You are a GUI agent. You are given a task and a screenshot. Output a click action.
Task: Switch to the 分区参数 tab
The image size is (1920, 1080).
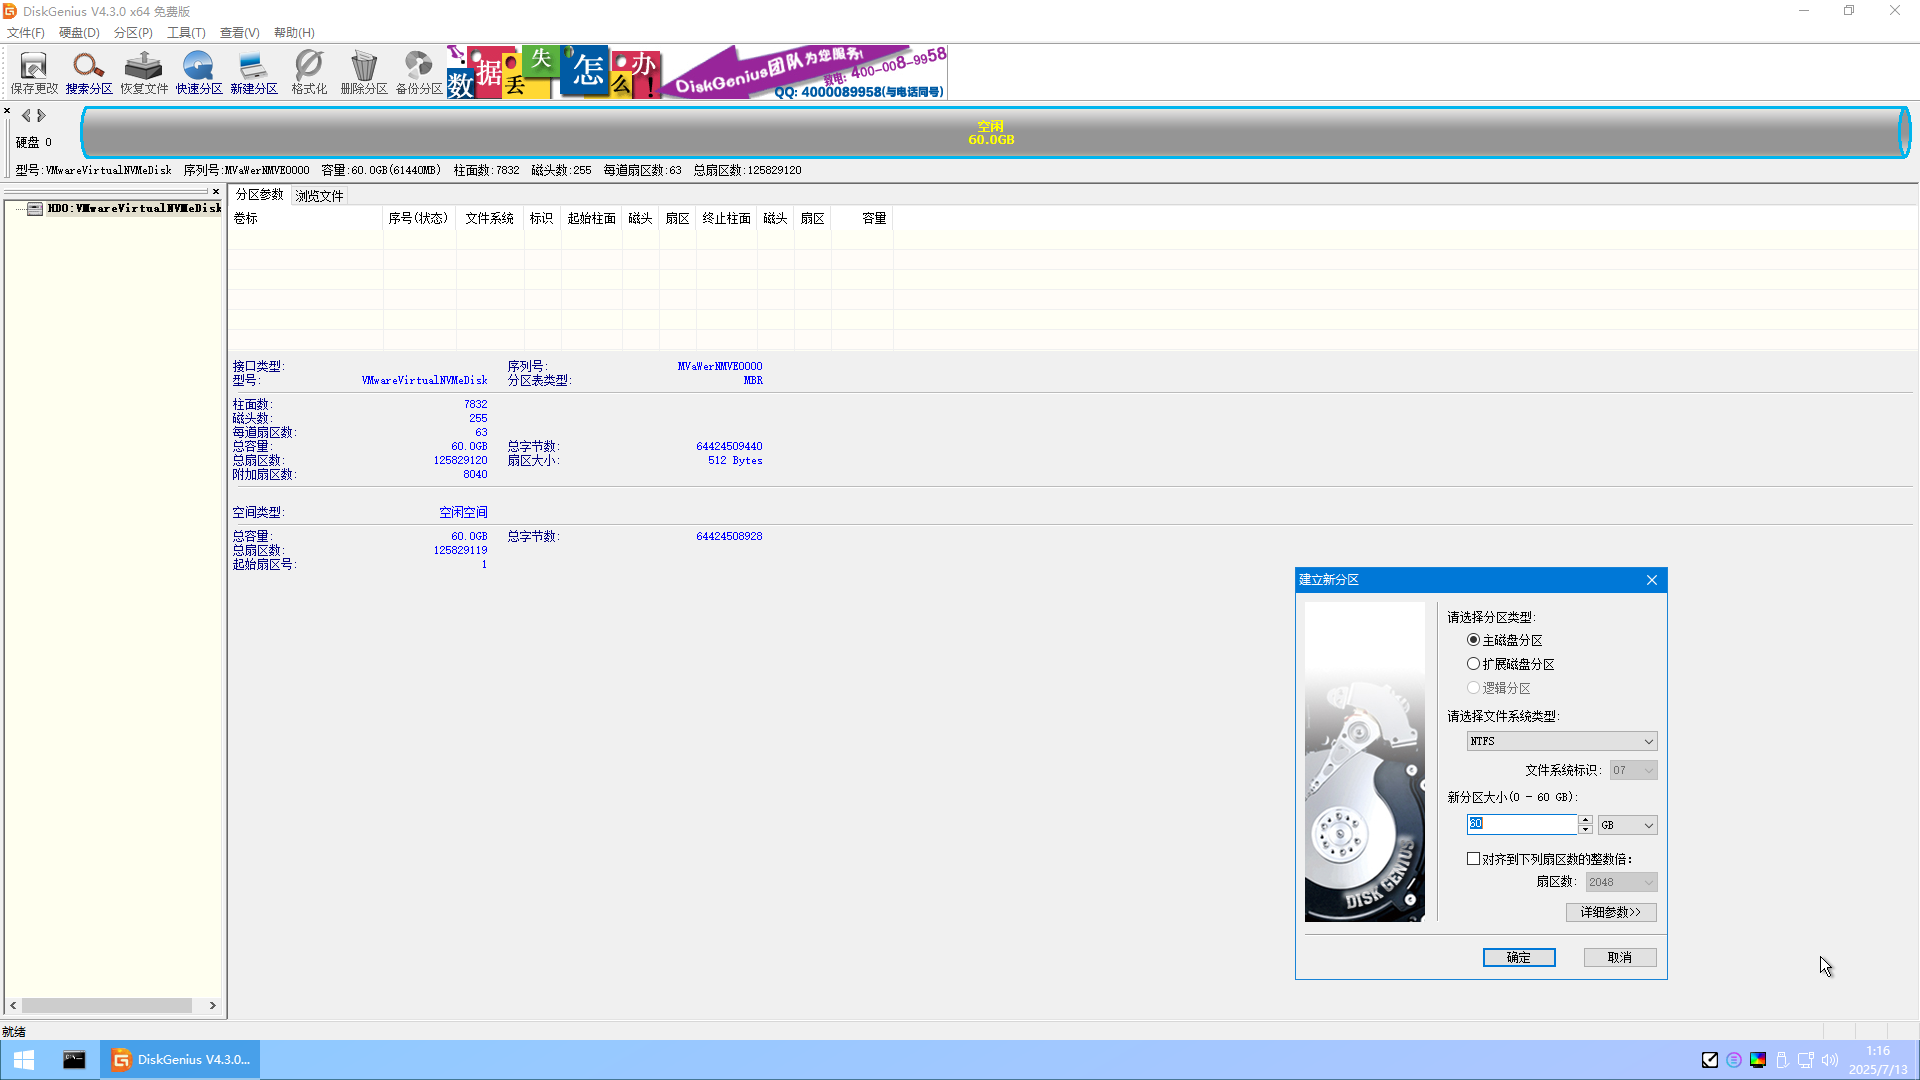coord(259,195)
